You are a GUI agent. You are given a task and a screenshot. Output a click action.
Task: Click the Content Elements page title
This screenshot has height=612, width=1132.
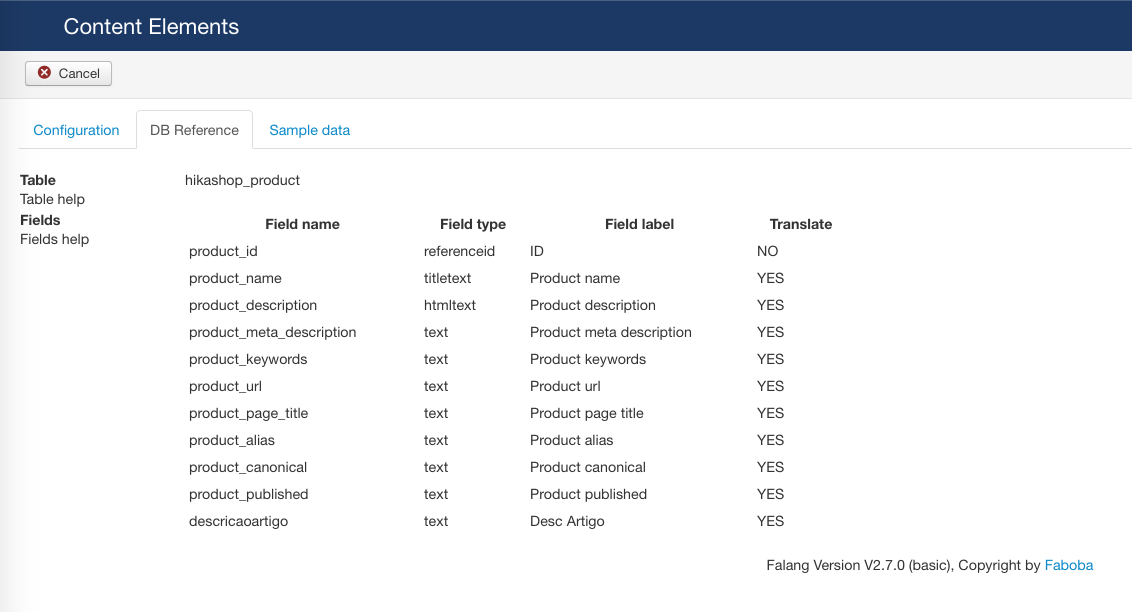151,26
